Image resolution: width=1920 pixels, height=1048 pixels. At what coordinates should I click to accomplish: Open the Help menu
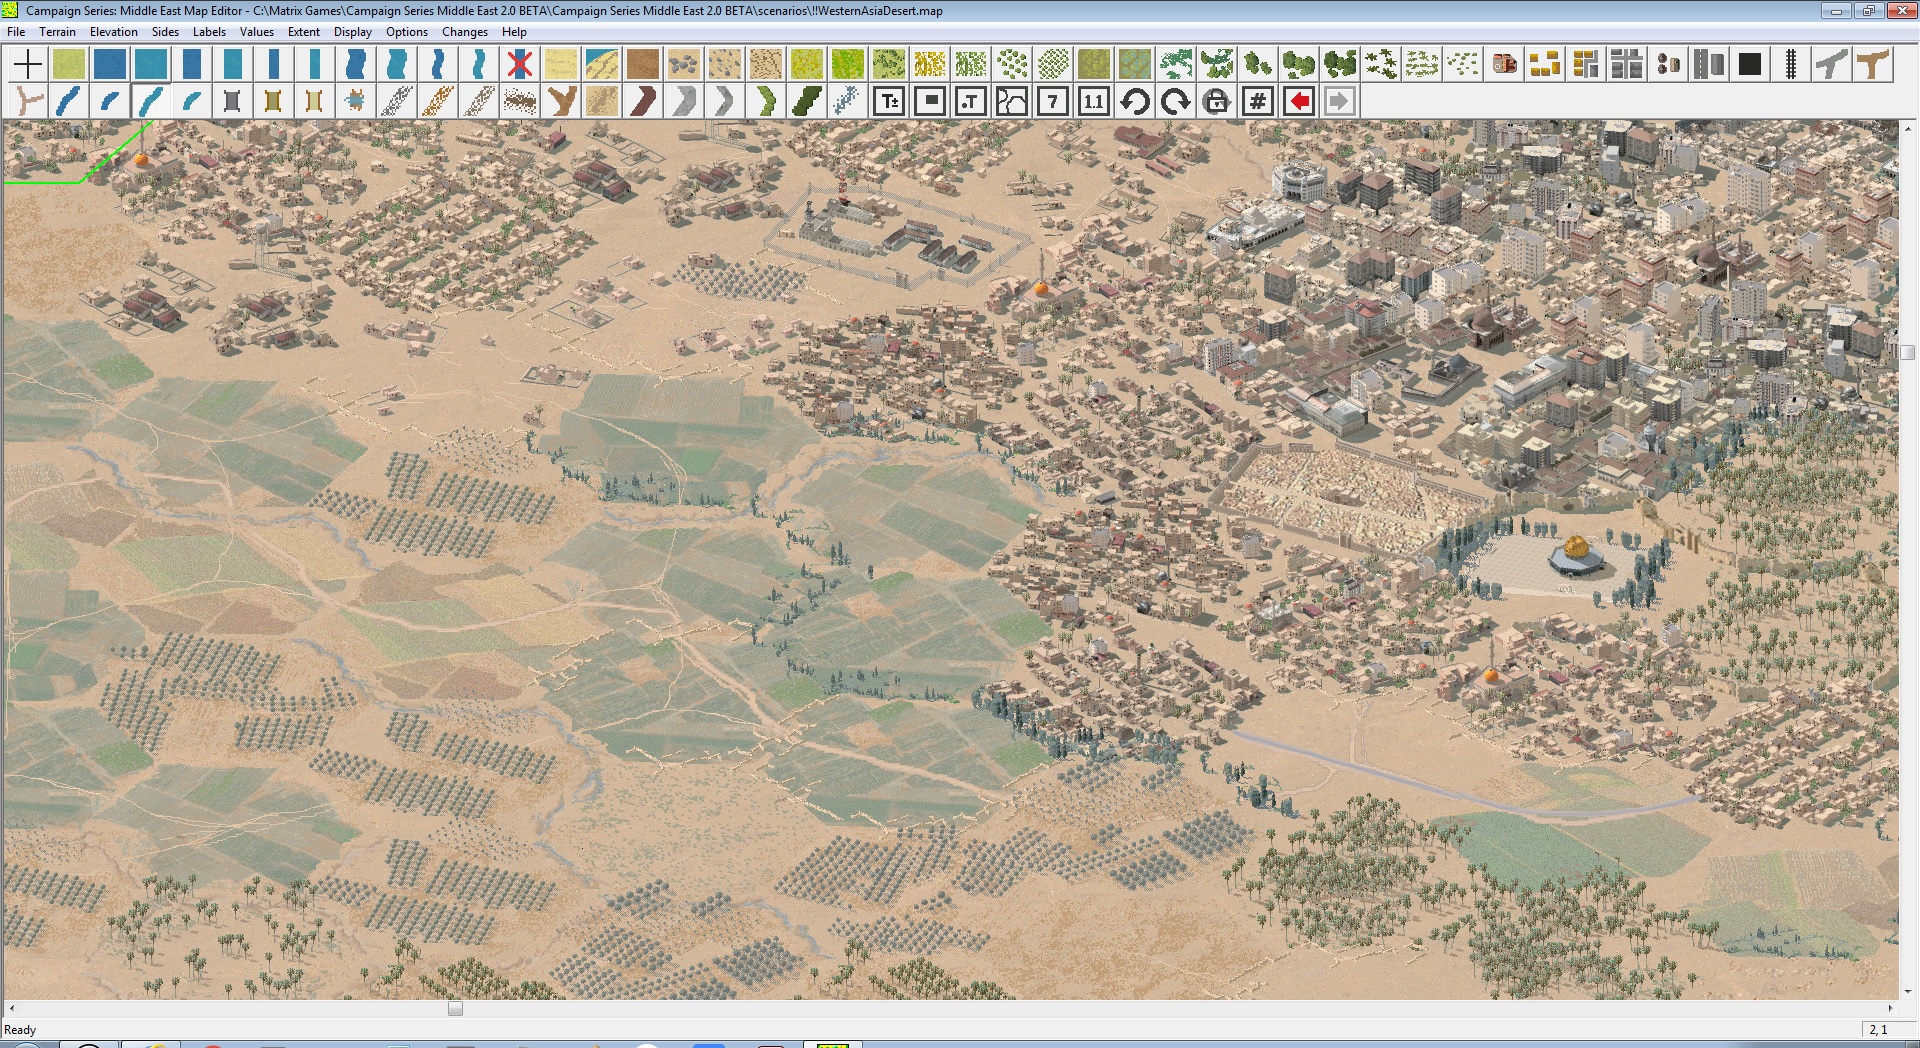pyautogui.click(x=514, y=32)
